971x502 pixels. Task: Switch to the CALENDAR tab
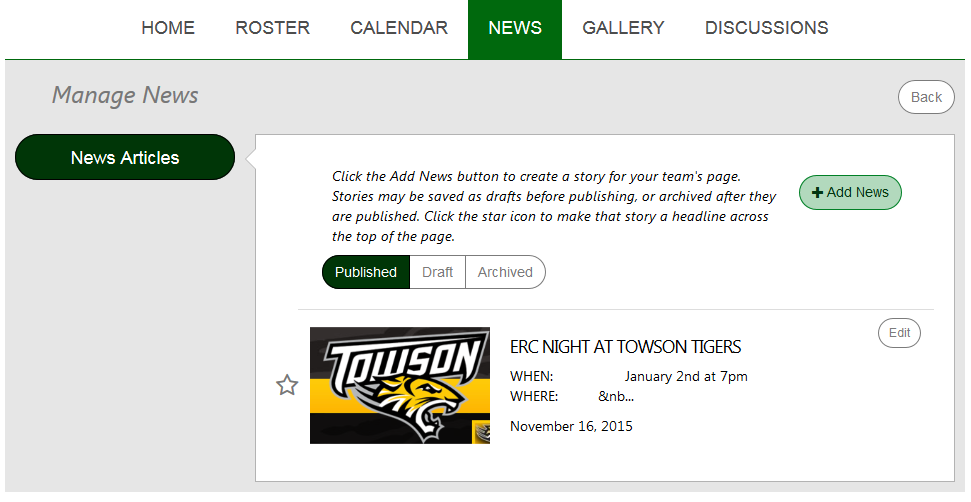(x=399, y=28)
